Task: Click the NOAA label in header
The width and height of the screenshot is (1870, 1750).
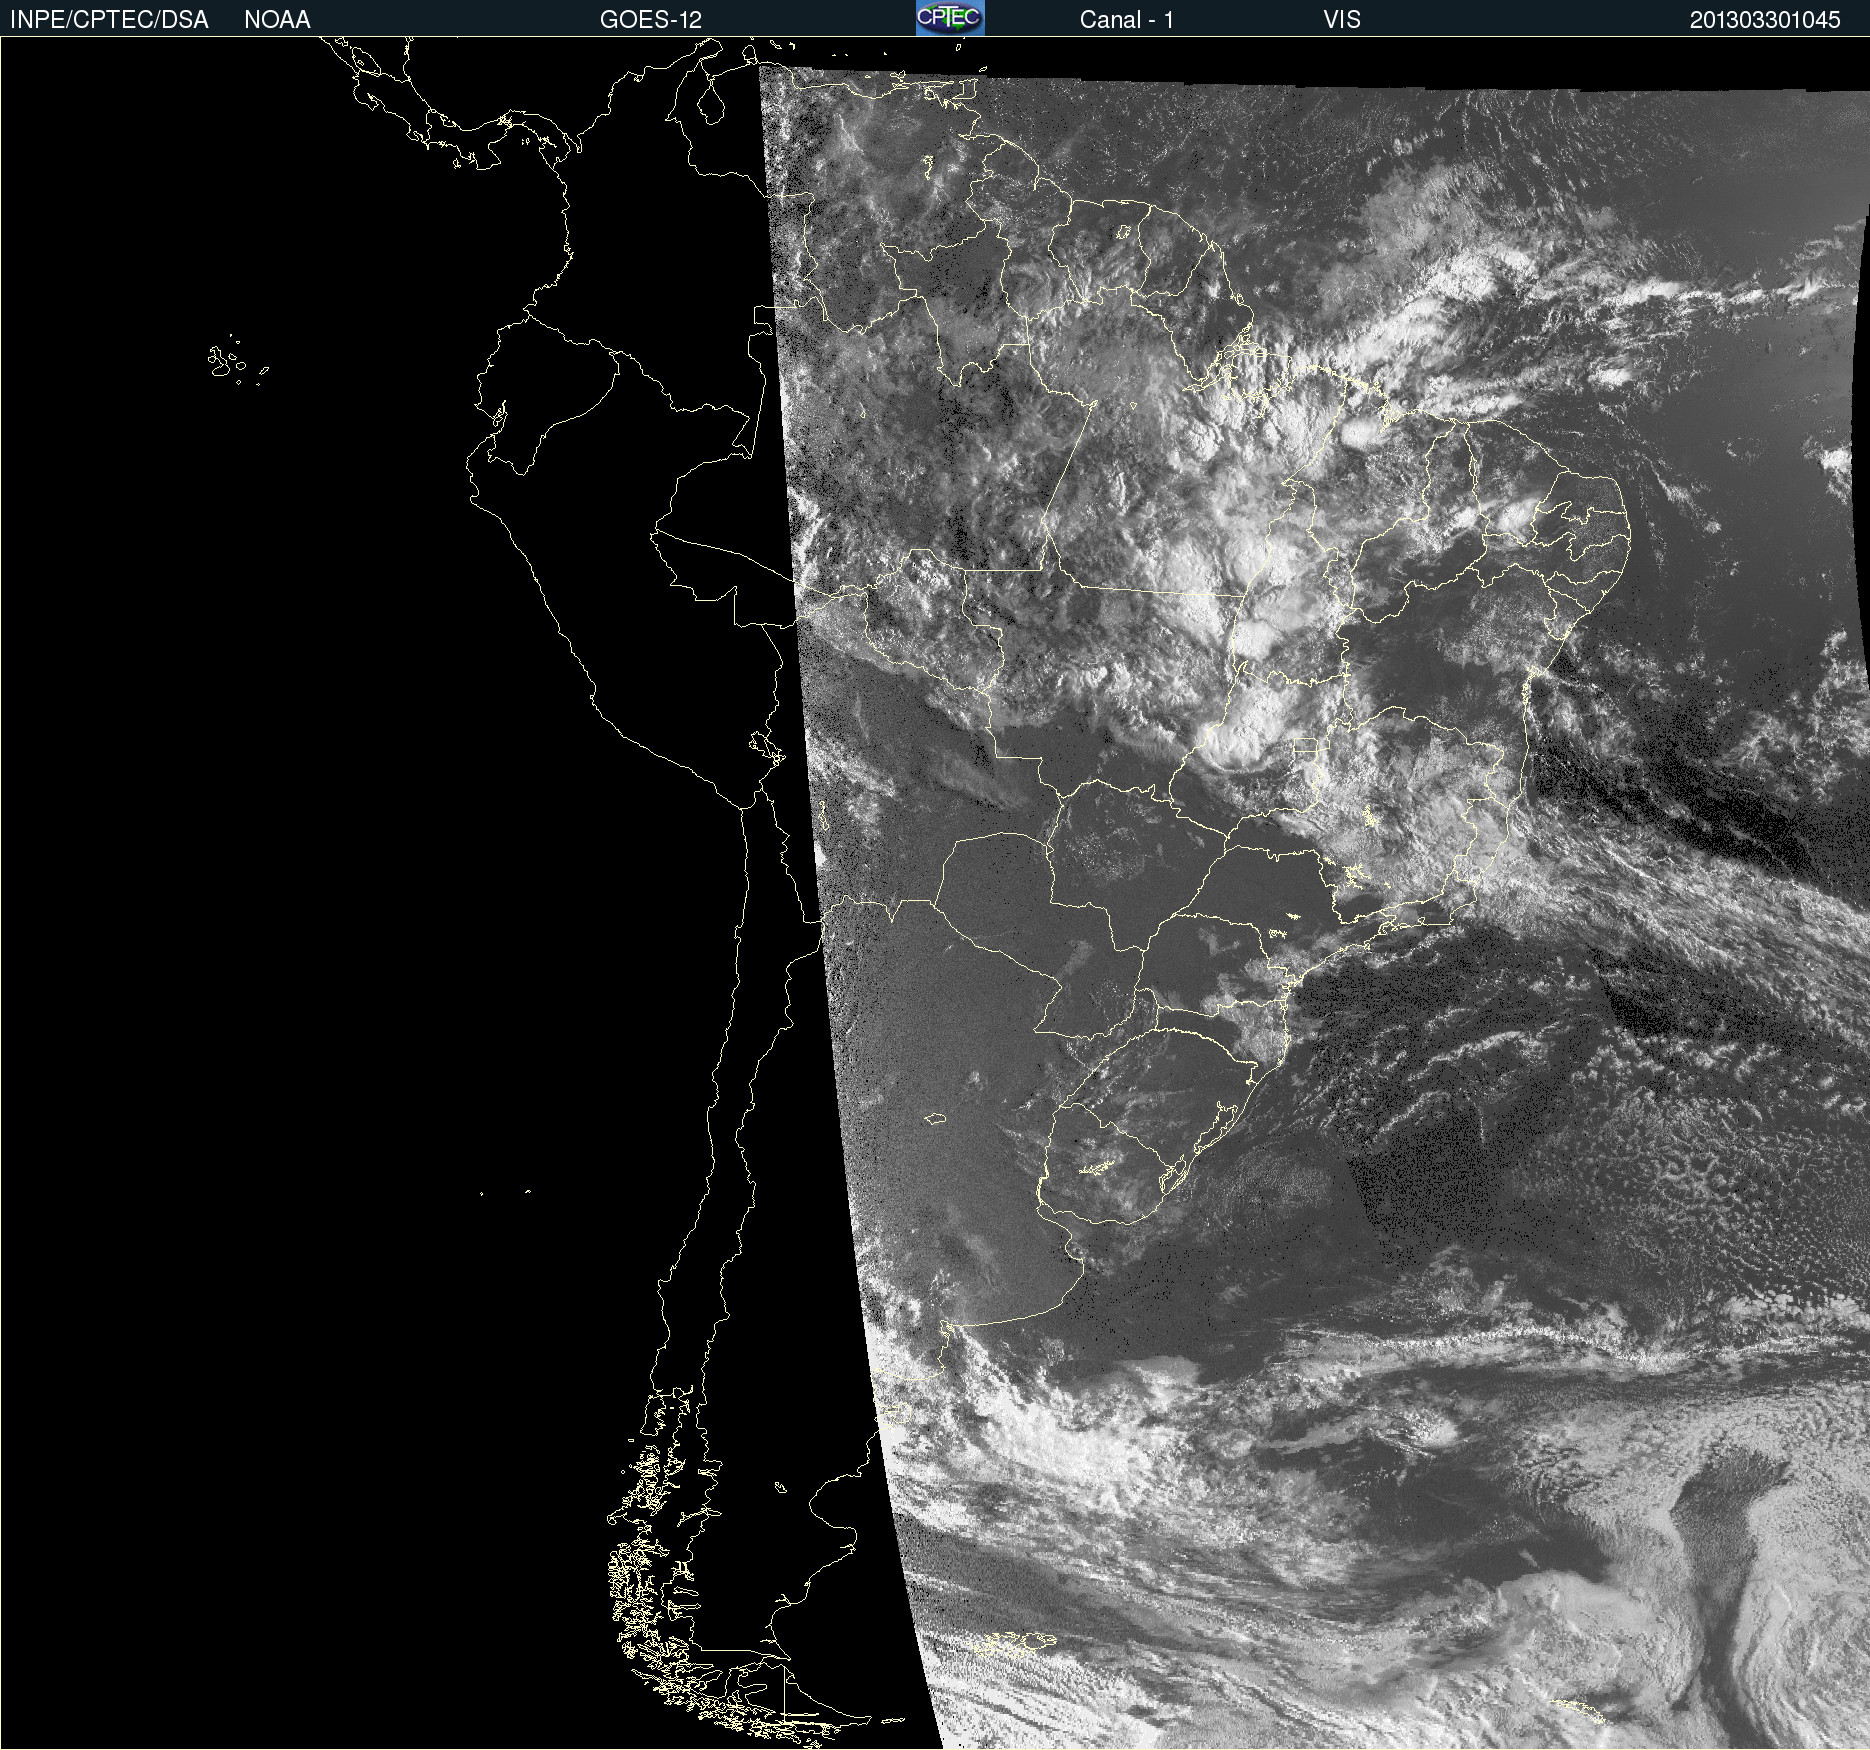Action: point(277,20)
